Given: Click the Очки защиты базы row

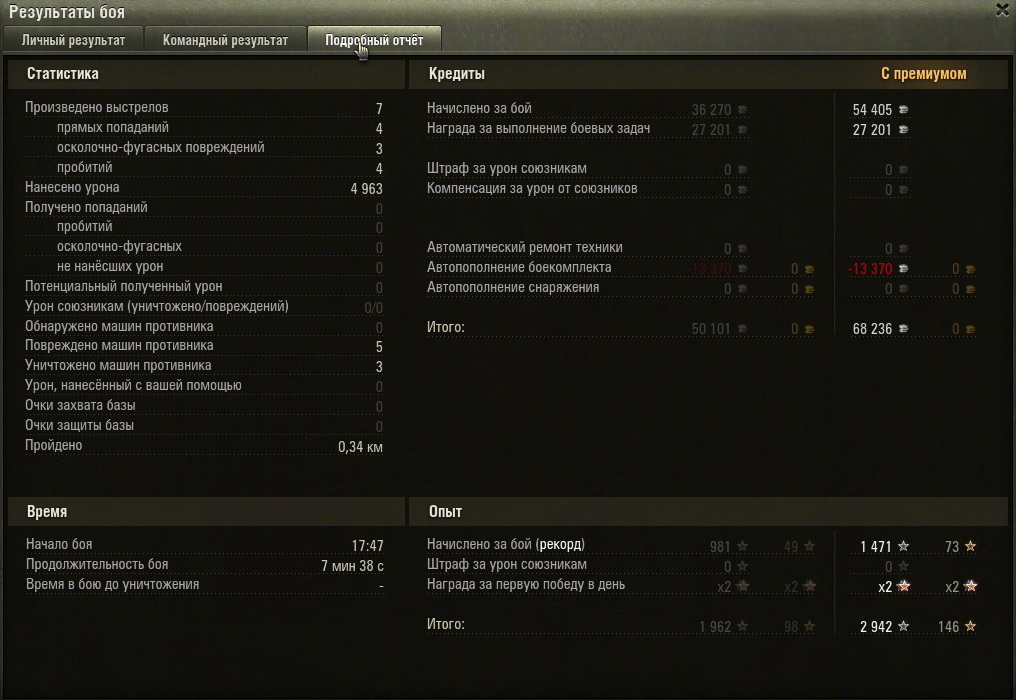Looking at the screenshot, I should (203, 426).
